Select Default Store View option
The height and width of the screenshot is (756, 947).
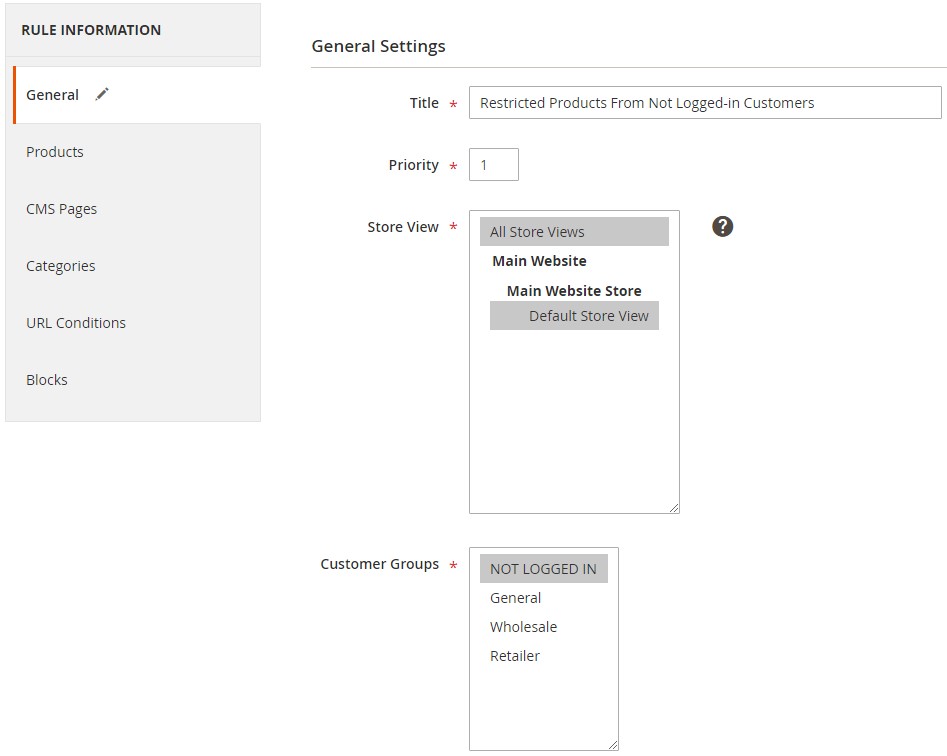tap(588, 316)
